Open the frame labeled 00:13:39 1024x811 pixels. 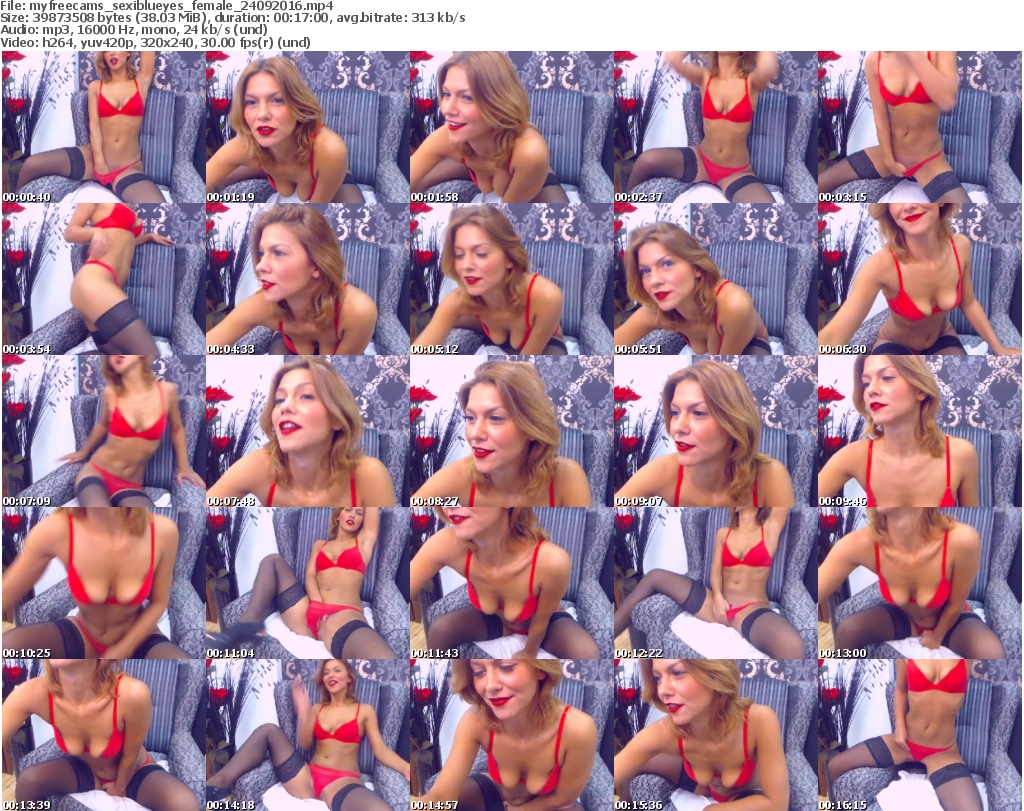[x=103, y=735]
